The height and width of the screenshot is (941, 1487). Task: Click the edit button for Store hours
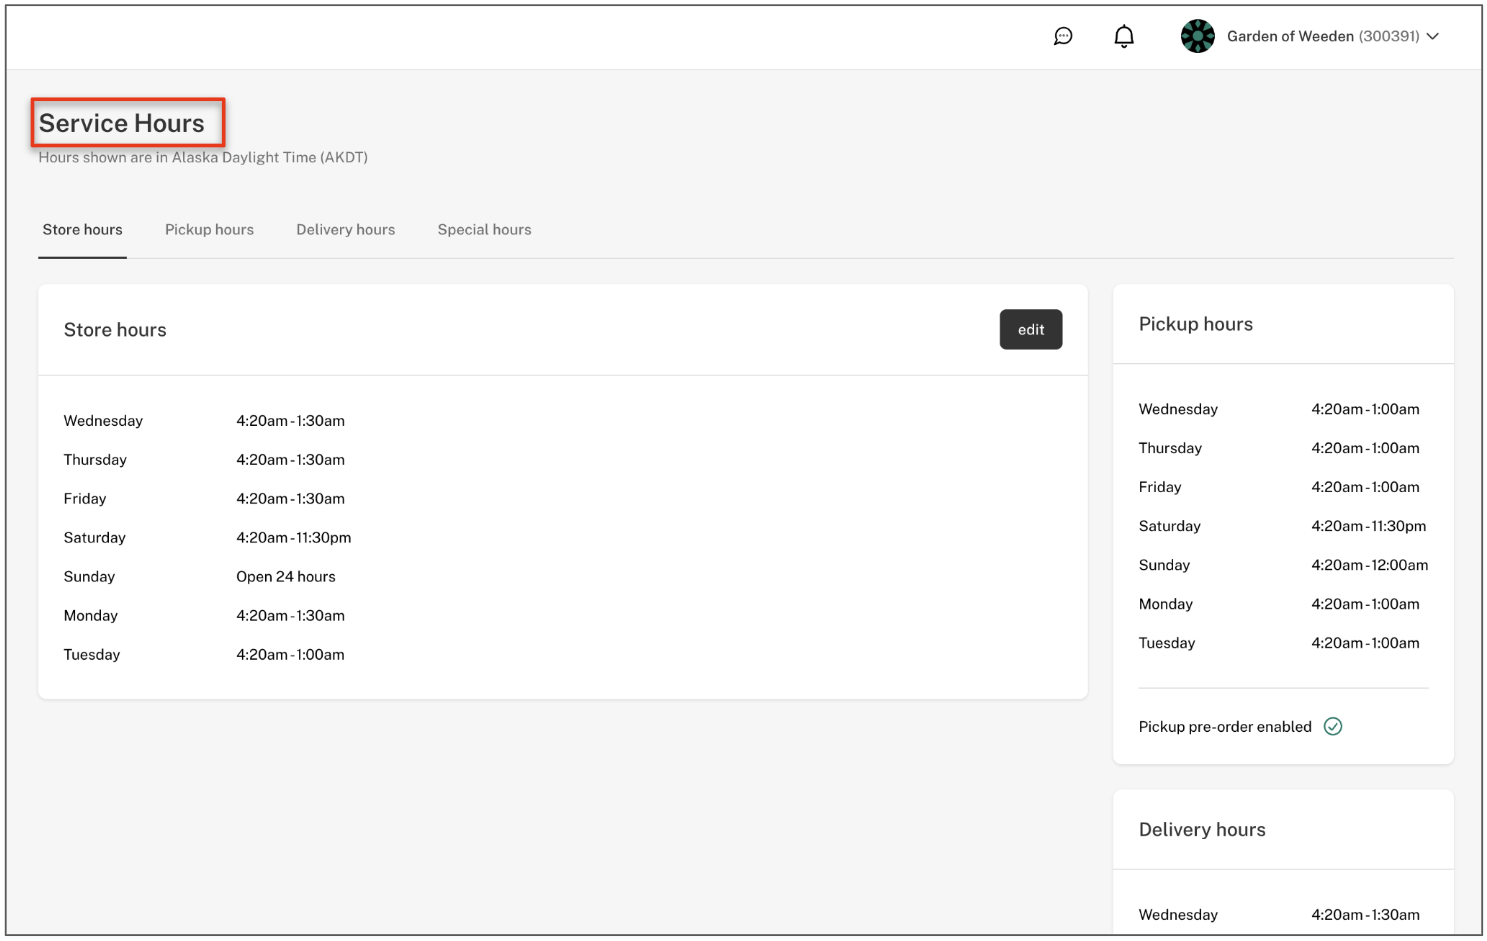pyautogui.click(x=1031, y=329)
